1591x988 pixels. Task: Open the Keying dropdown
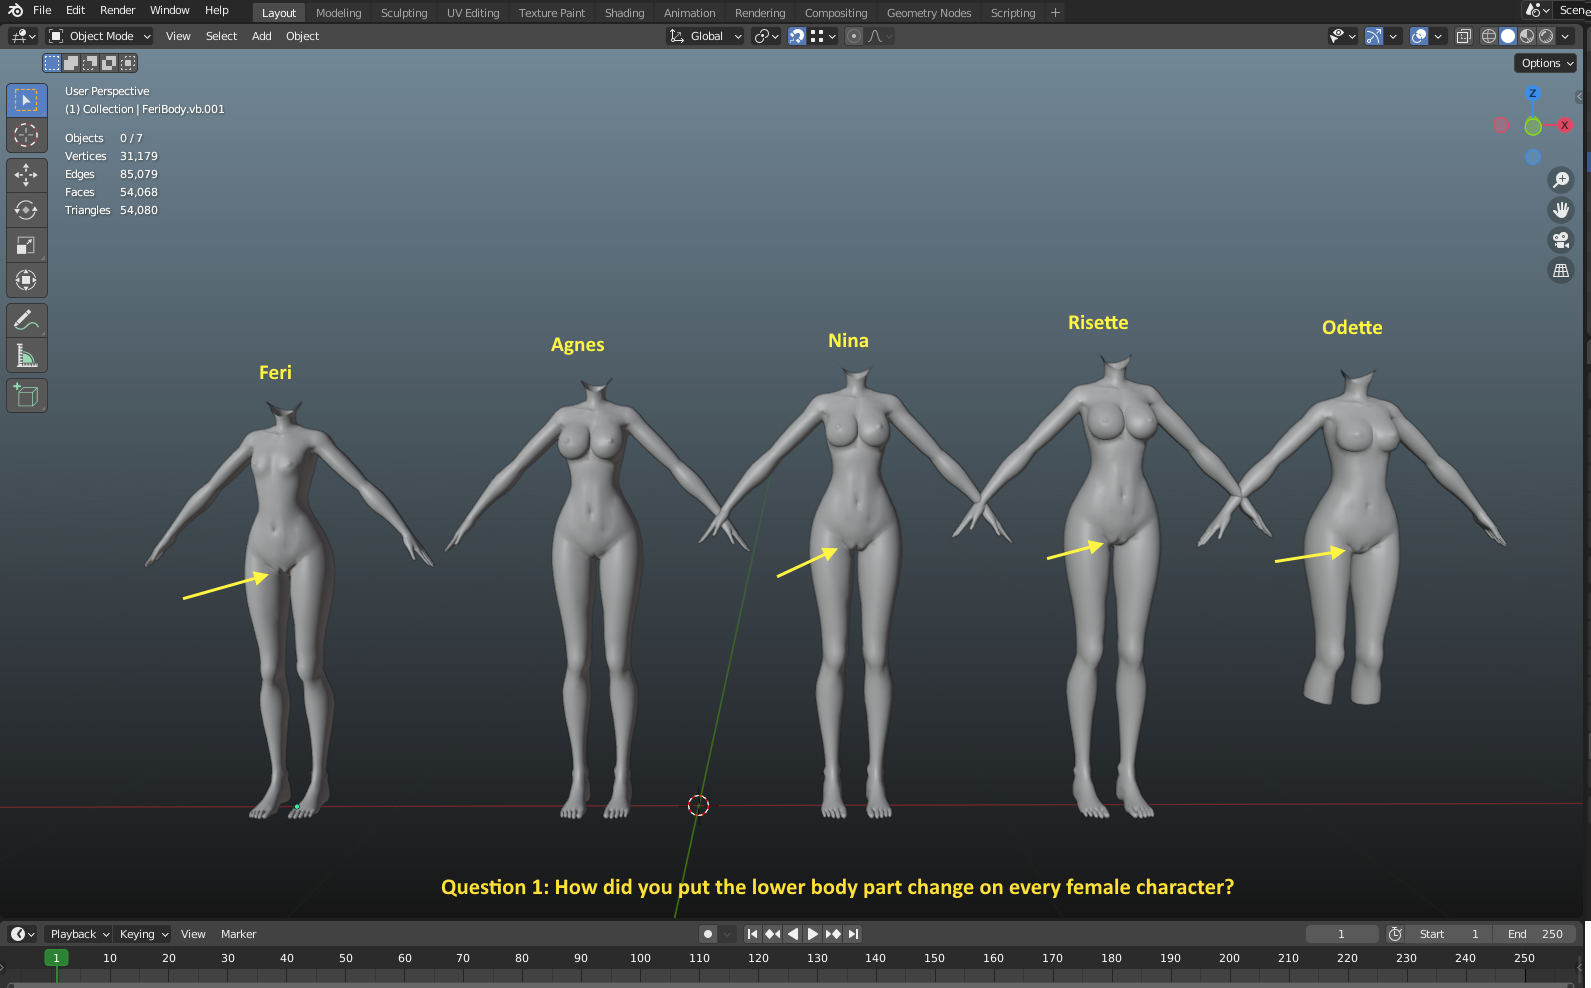click(x=143, y=934)
